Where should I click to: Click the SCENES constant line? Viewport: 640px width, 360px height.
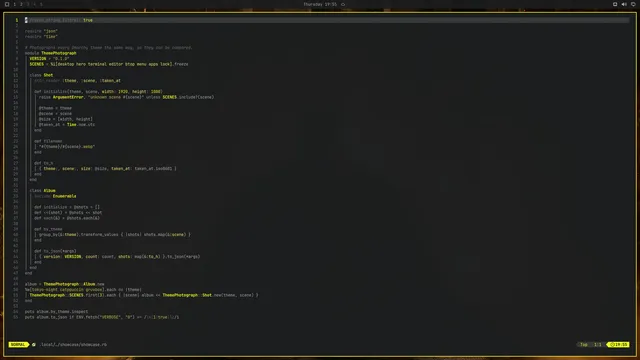point(109,64)
